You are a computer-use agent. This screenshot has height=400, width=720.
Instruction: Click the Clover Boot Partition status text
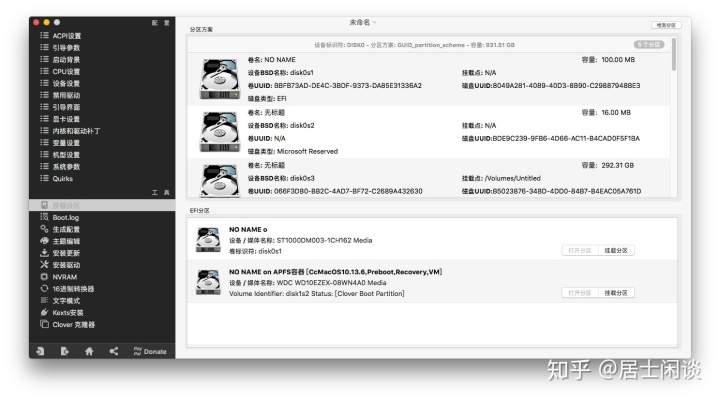tap(370, 293)
